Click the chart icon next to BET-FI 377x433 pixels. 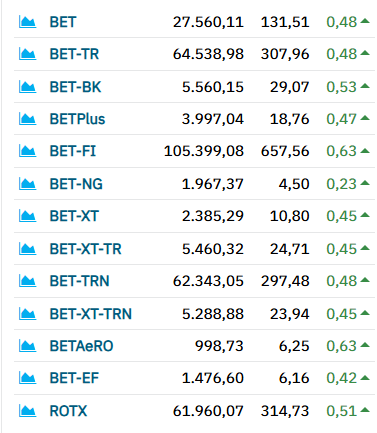pos(27,151)
